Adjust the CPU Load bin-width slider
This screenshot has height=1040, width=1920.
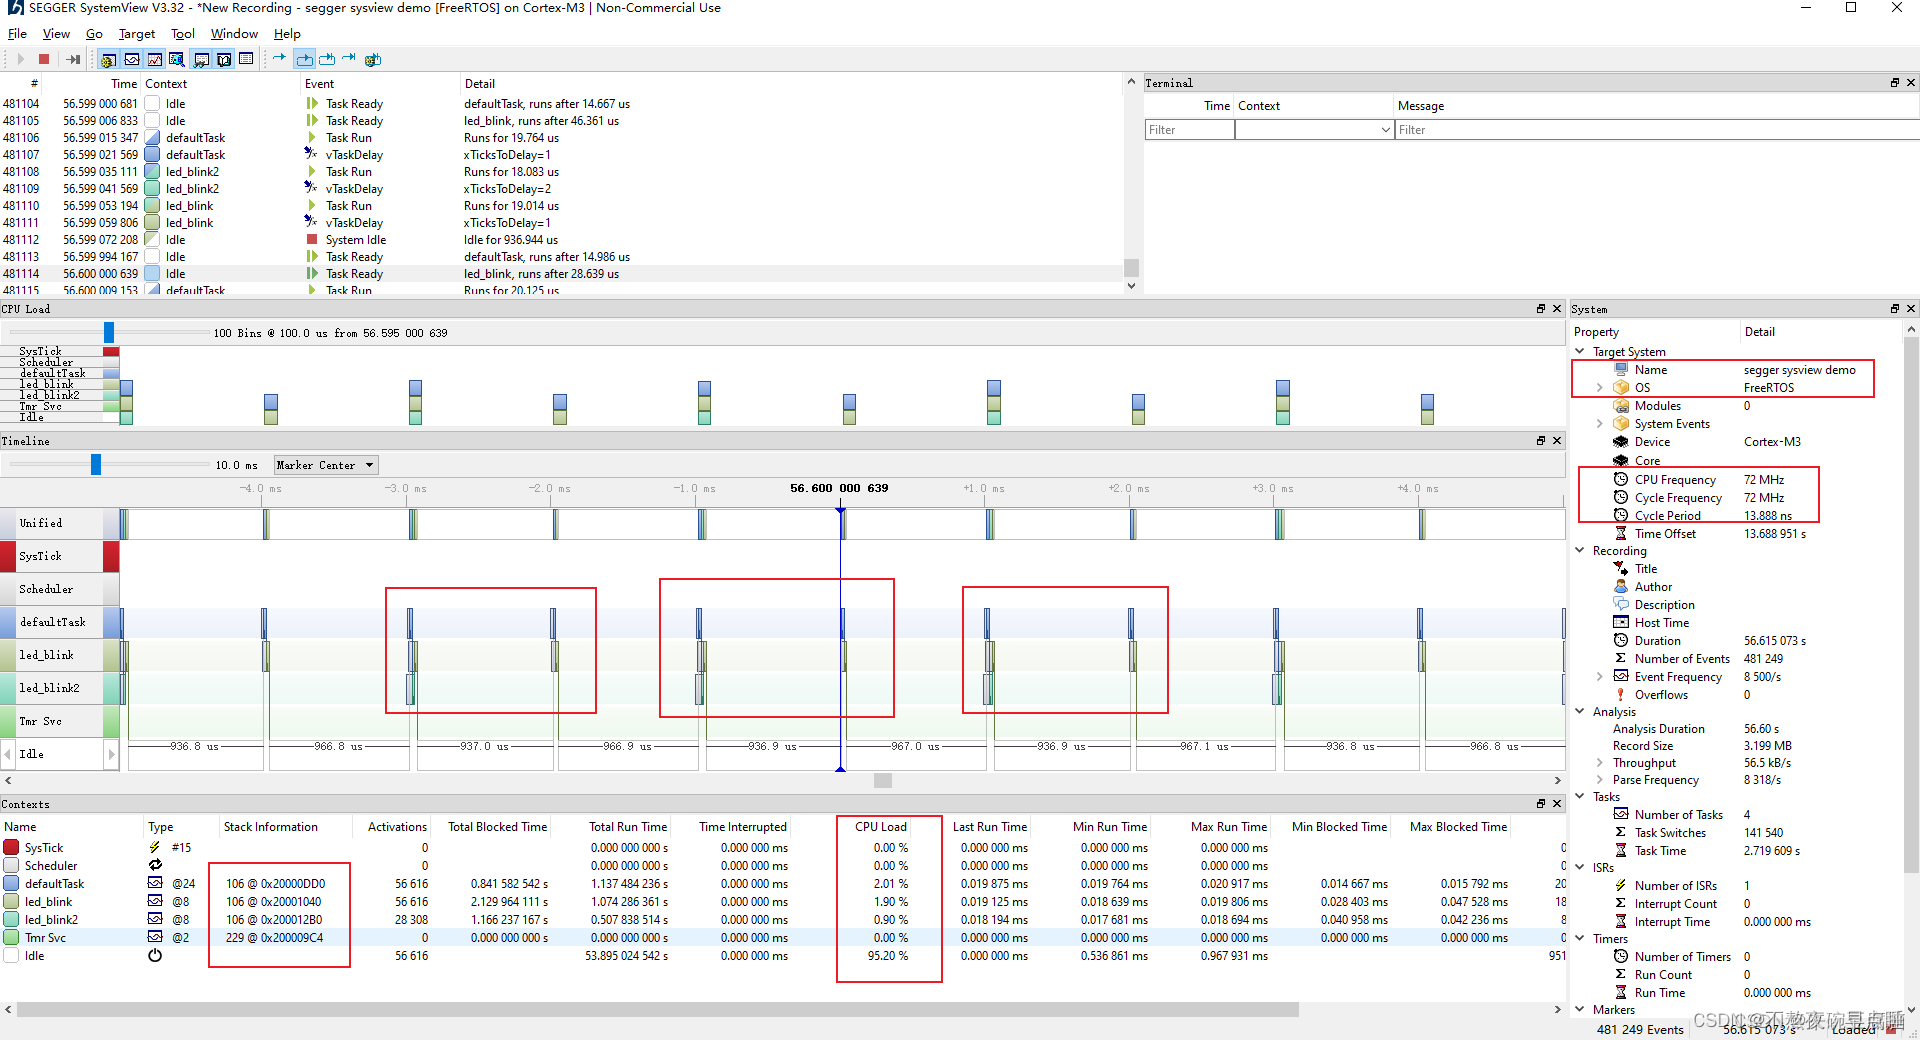tap(109, 332)
